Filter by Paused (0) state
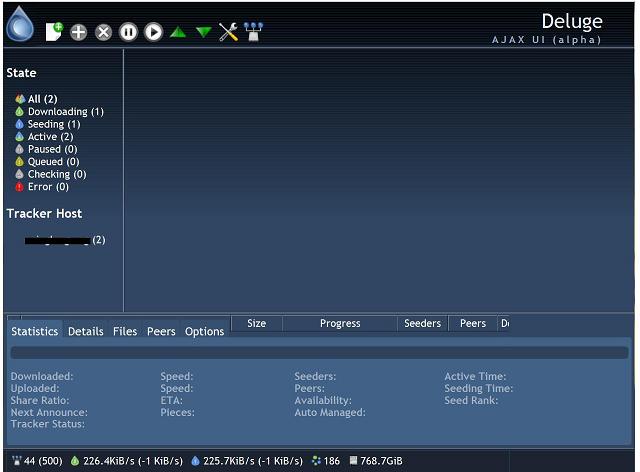The height and width of the screenshot is (472, 640). tap(46, 149)
